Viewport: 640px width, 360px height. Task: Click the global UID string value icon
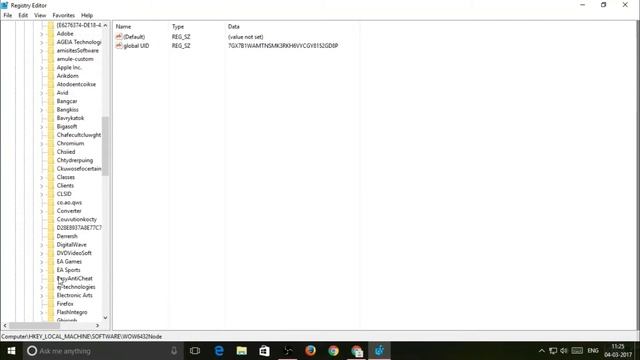(119, 46)
